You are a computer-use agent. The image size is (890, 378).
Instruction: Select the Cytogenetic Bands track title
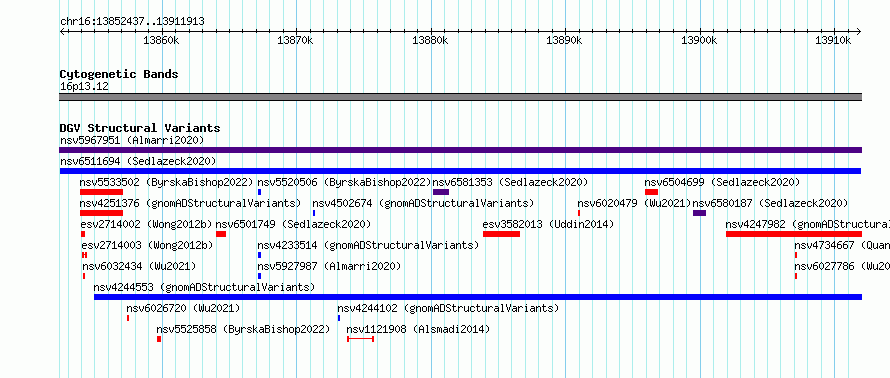119,74
